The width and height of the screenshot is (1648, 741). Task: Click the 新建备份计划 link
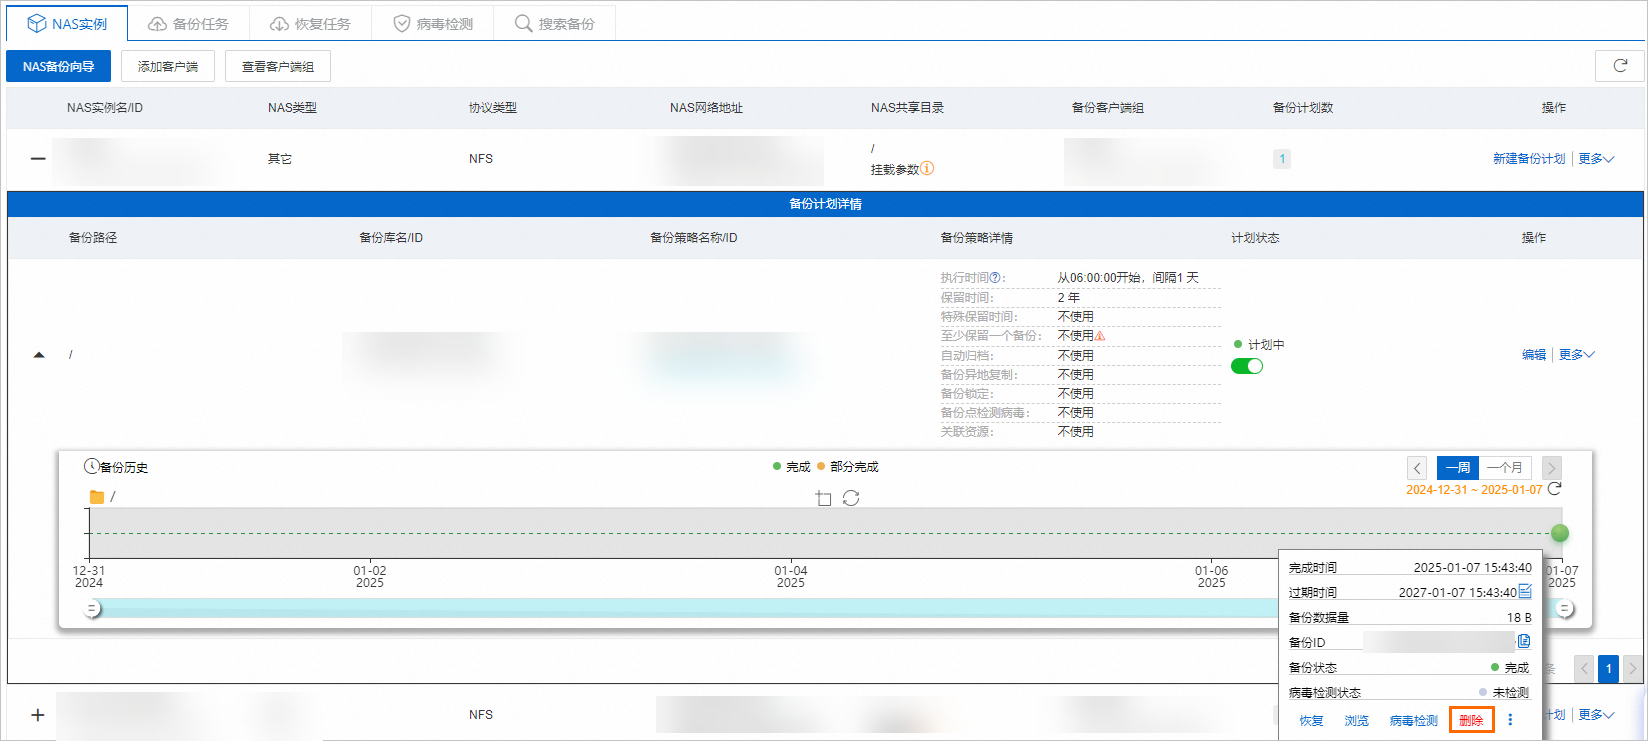pyautogui.click(x=1529, y=159)
